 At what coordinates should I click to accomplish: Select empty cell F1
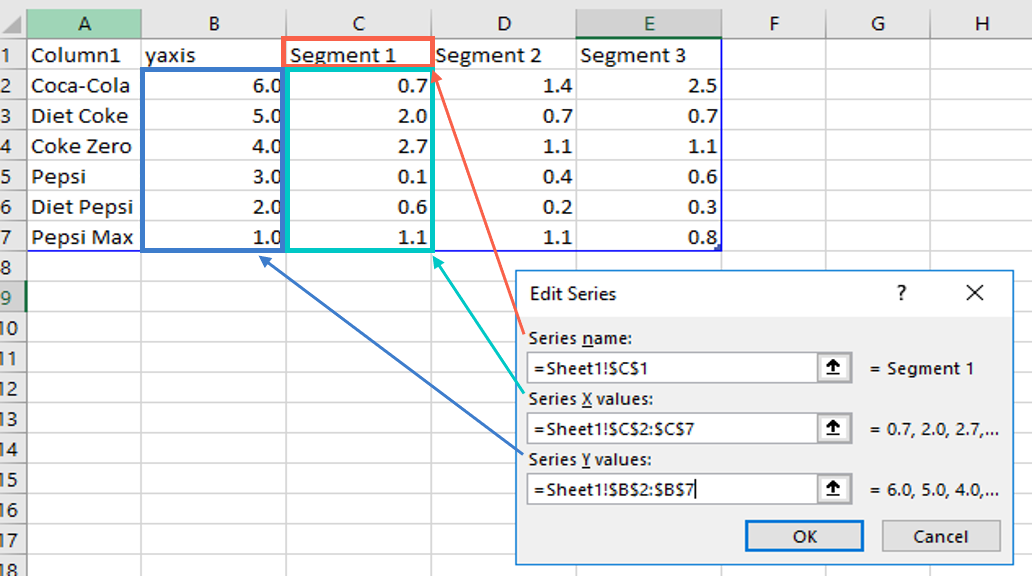point(774,55)
